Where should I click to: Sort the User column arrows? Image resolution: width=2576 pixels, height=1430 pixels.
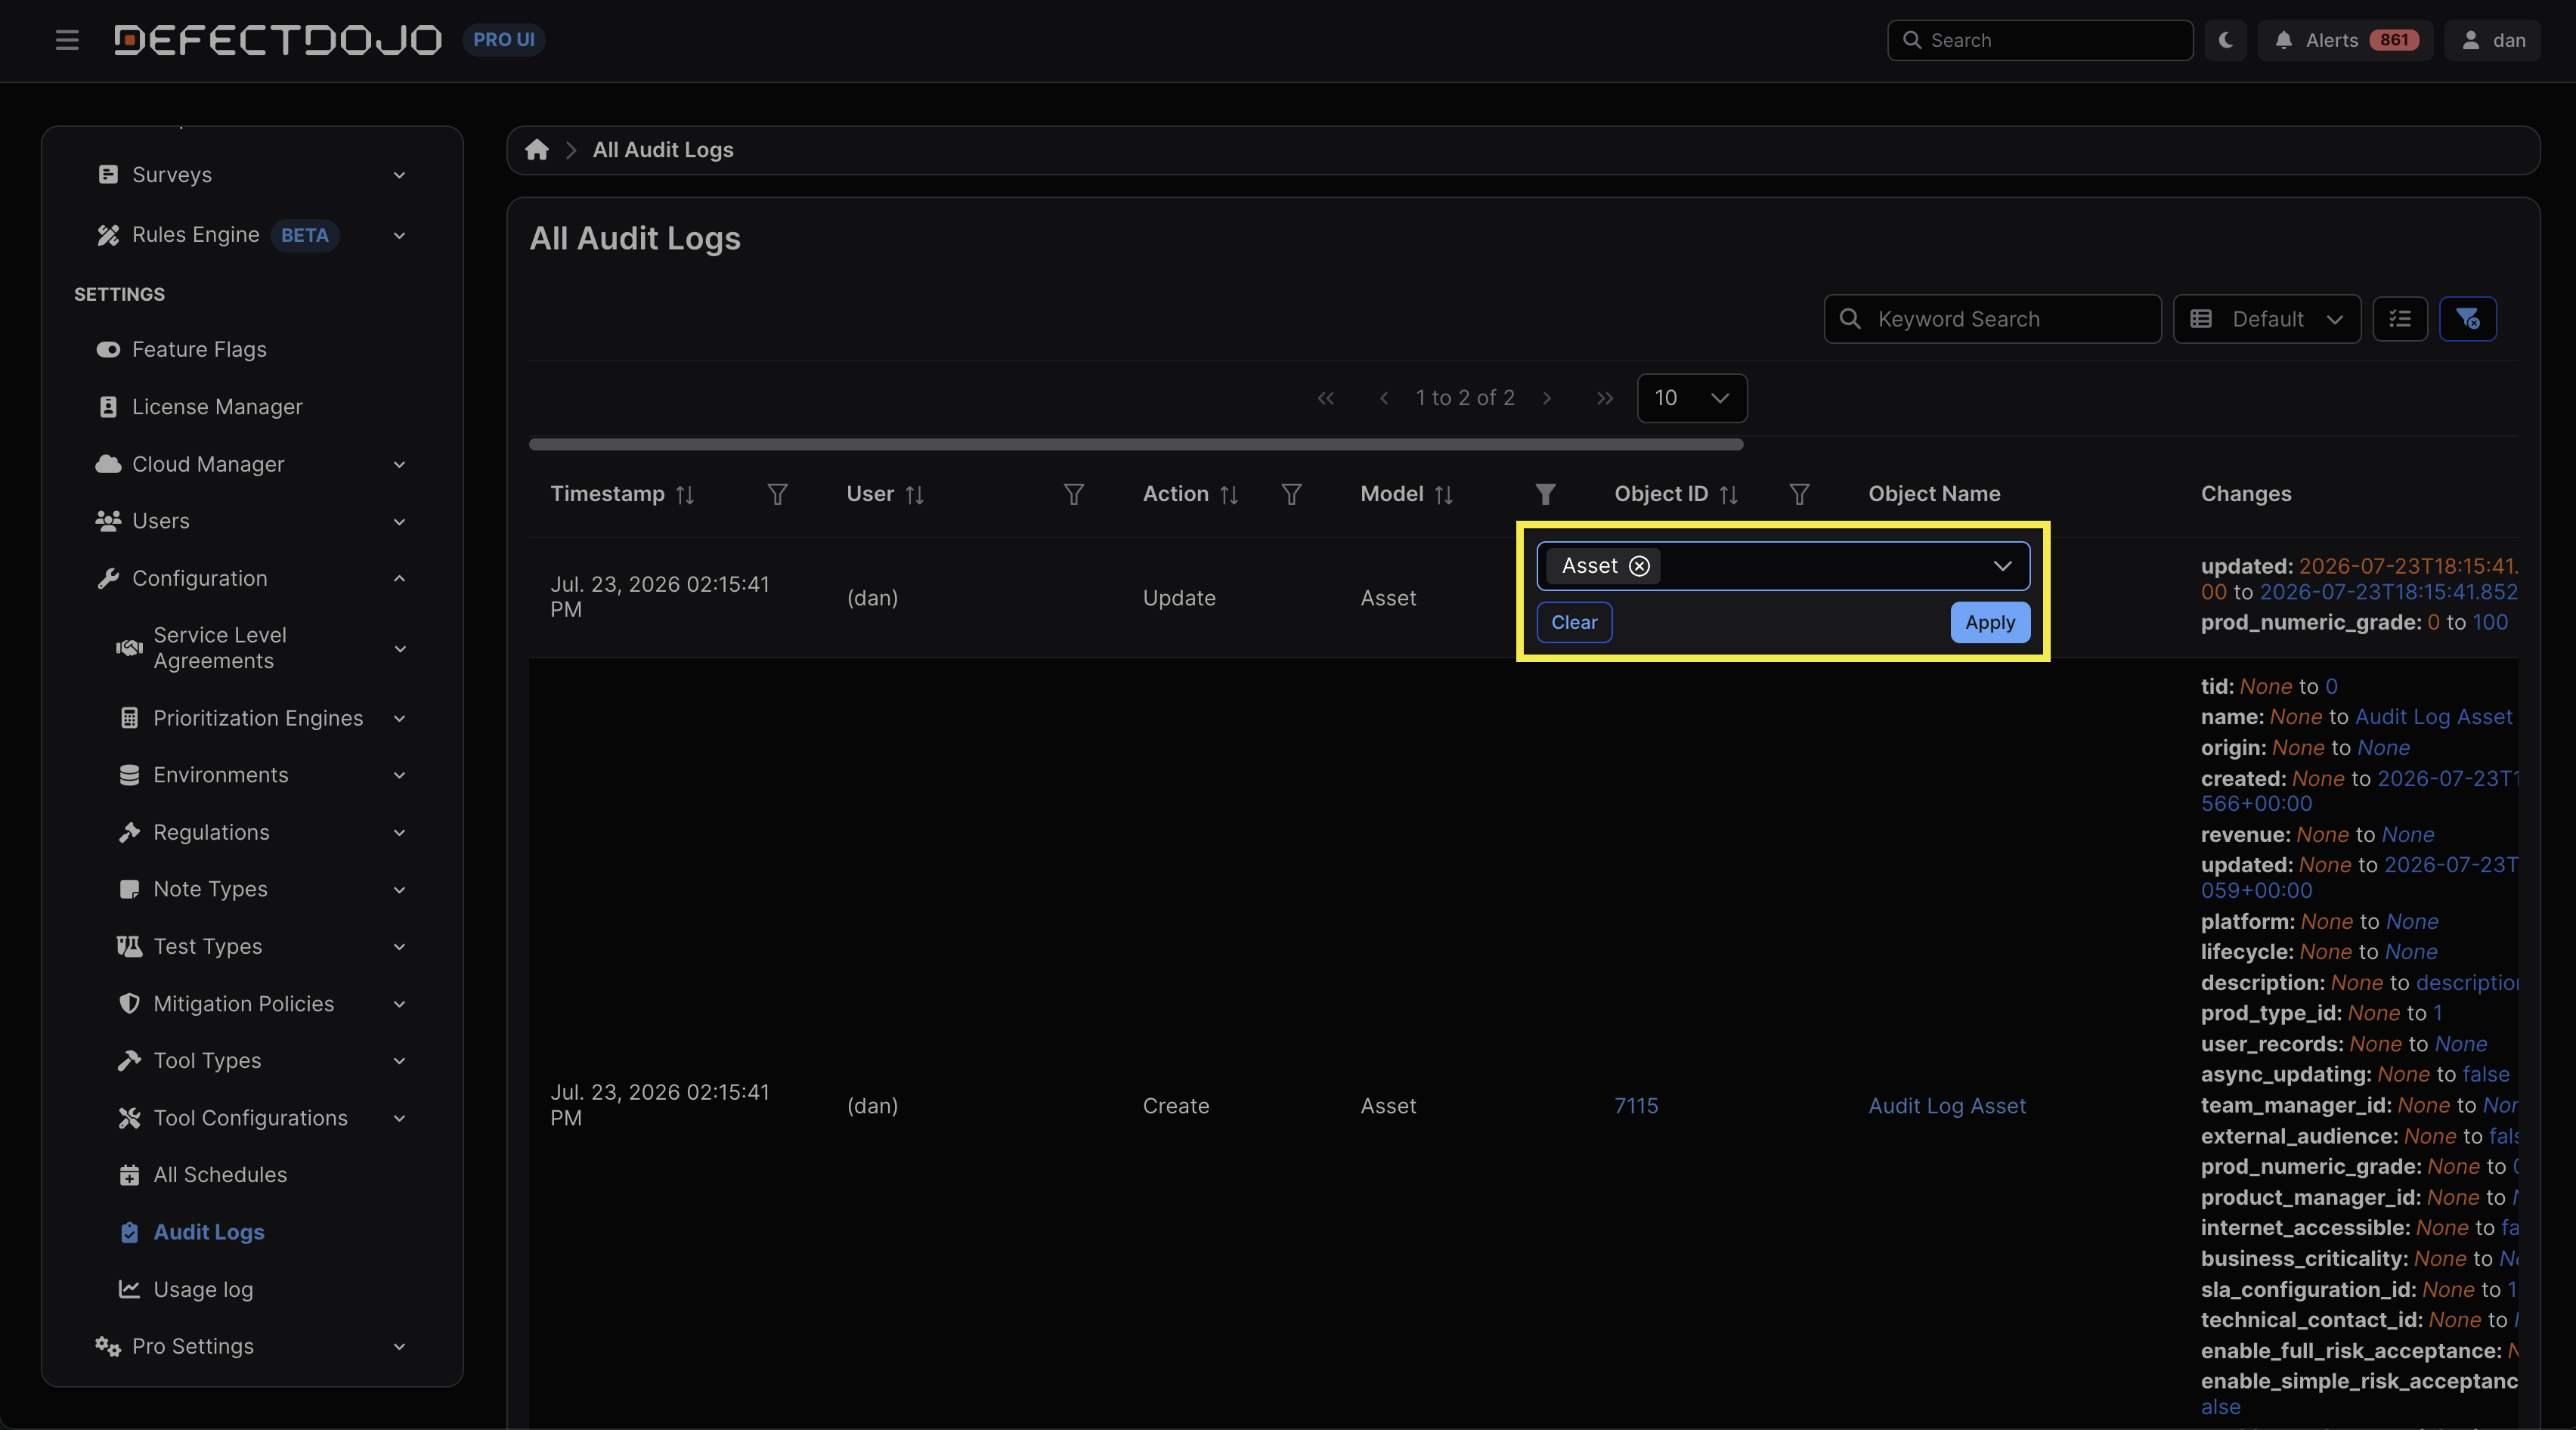pos(914,494)
